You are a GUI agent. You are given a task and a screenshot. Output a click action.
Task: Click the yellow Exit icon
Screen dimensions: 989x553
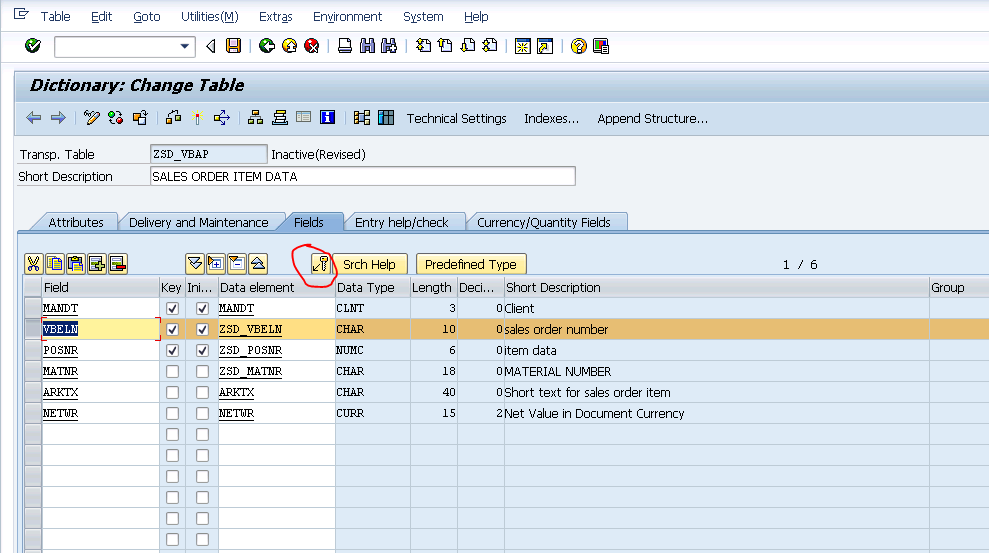(290, 46)
